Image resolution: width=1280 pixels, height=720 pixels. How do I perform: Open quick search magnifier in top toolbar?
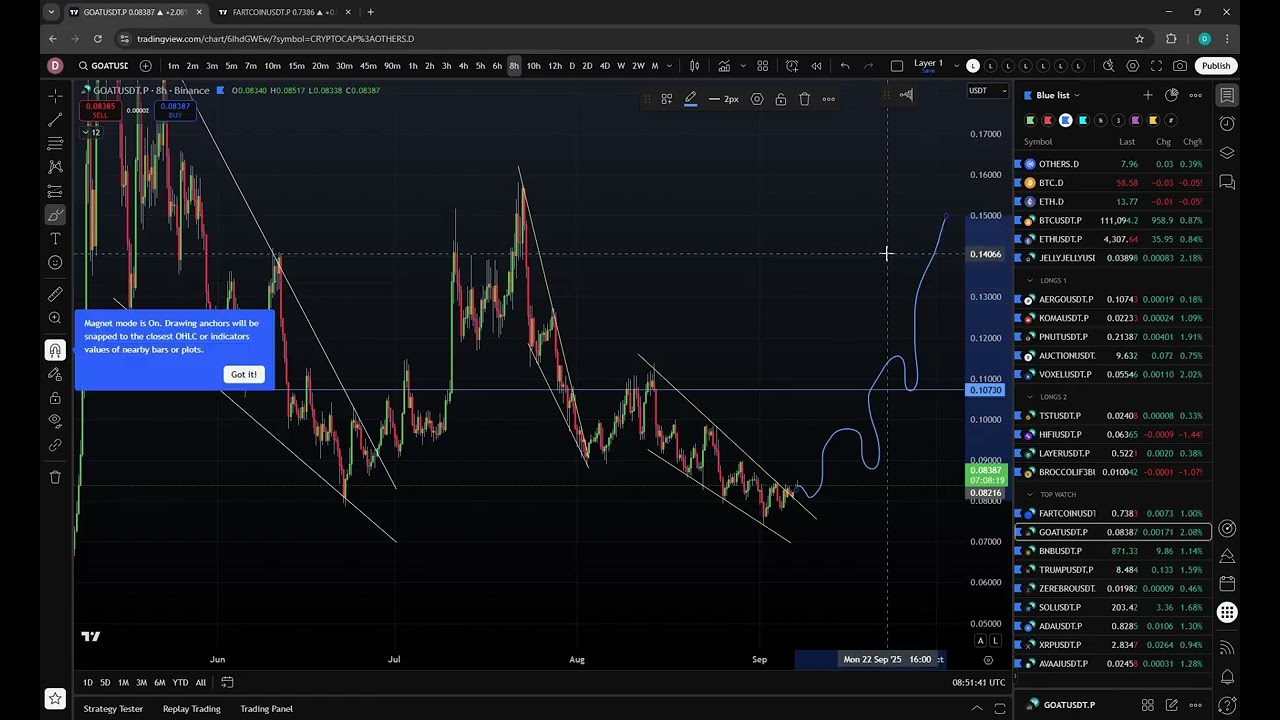[1108, 66]
